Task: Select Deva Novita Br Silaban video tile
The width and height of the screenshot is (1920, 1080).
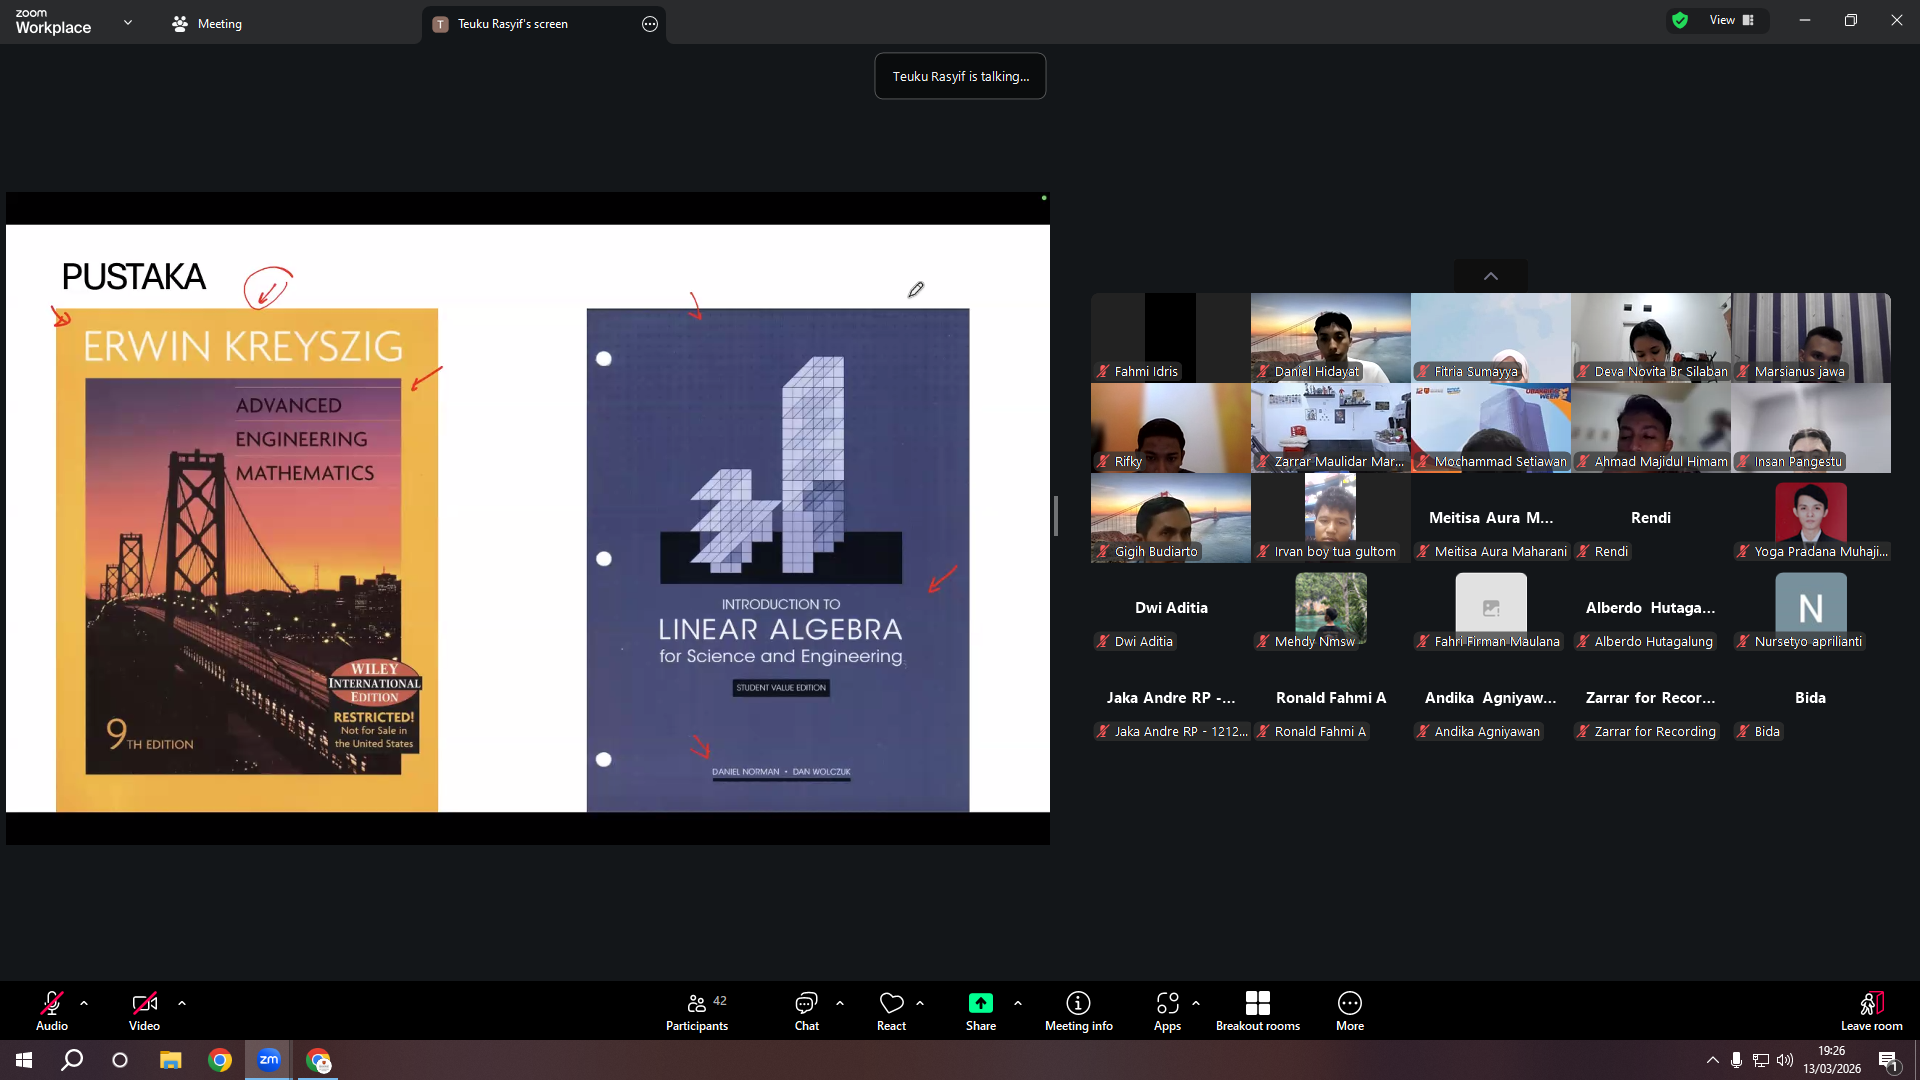Action: (x=1651, y=338)
